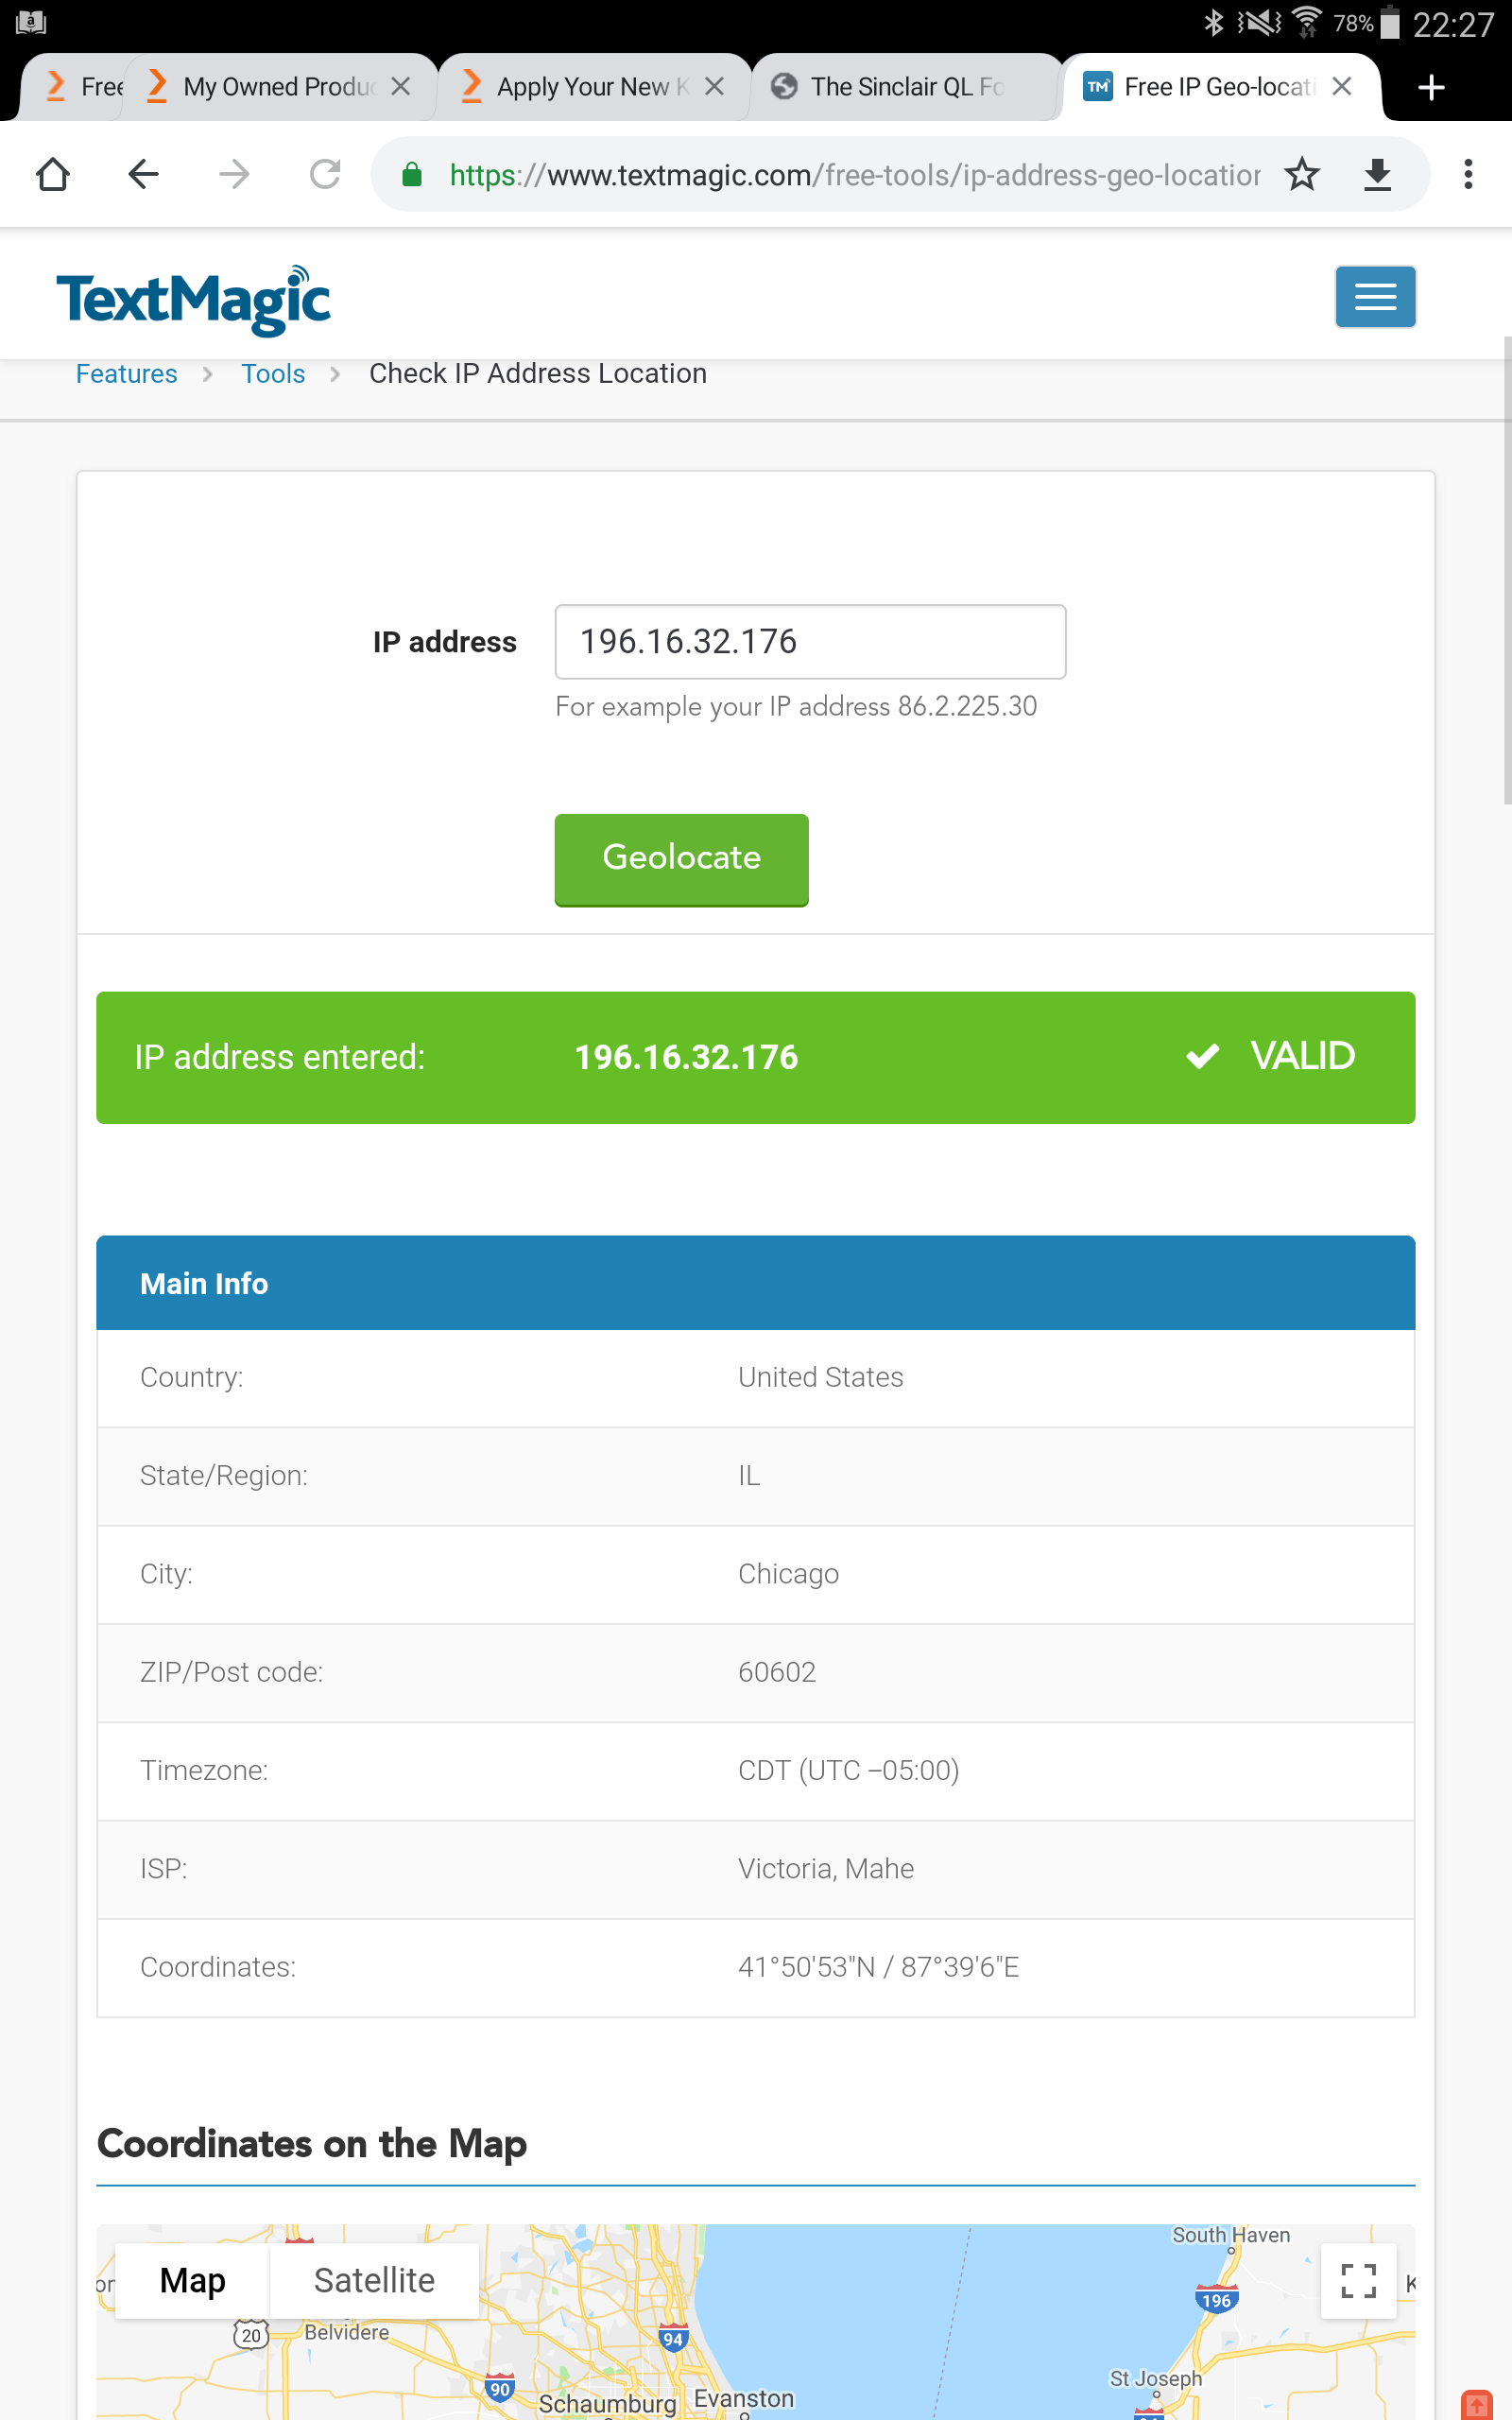Click the Wi-Fi status icon
1512x2420 pixels.
click(x=1306, y=22)
